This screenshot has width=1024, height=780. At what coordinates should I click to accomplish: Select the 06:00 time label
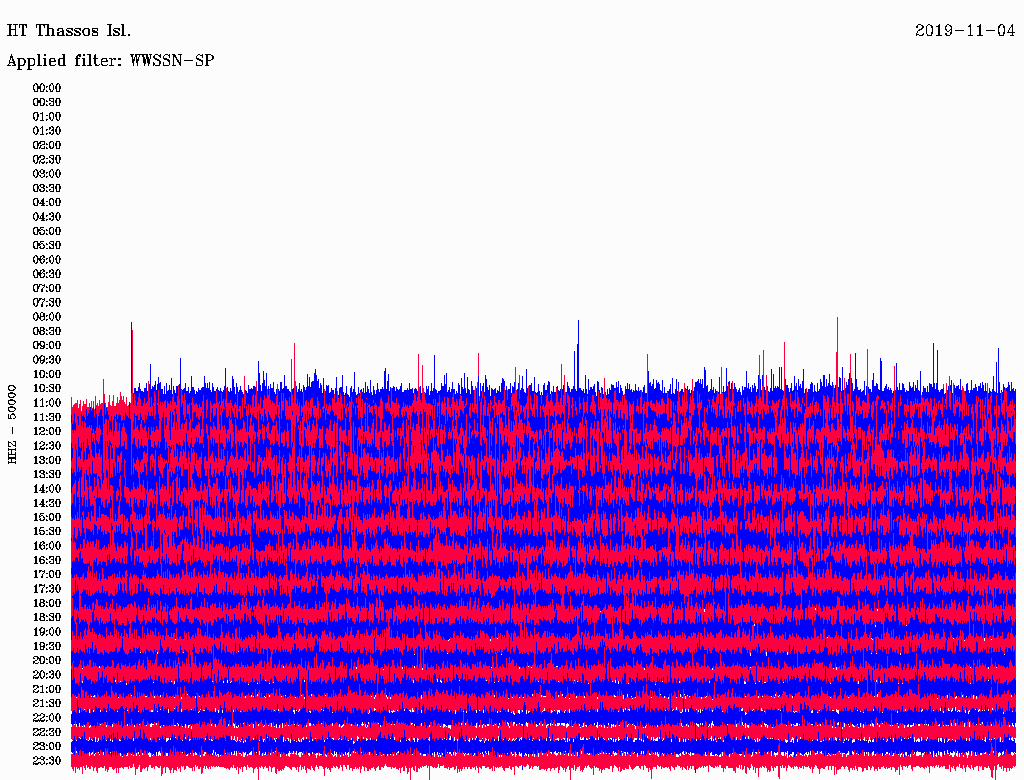pos(47,260)
